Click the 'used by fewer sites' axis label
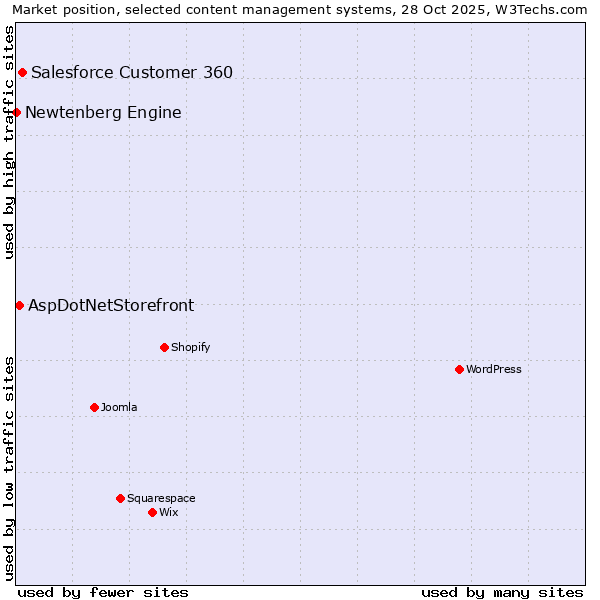Screen dimensions: 600x600 [x=103, y=592]
